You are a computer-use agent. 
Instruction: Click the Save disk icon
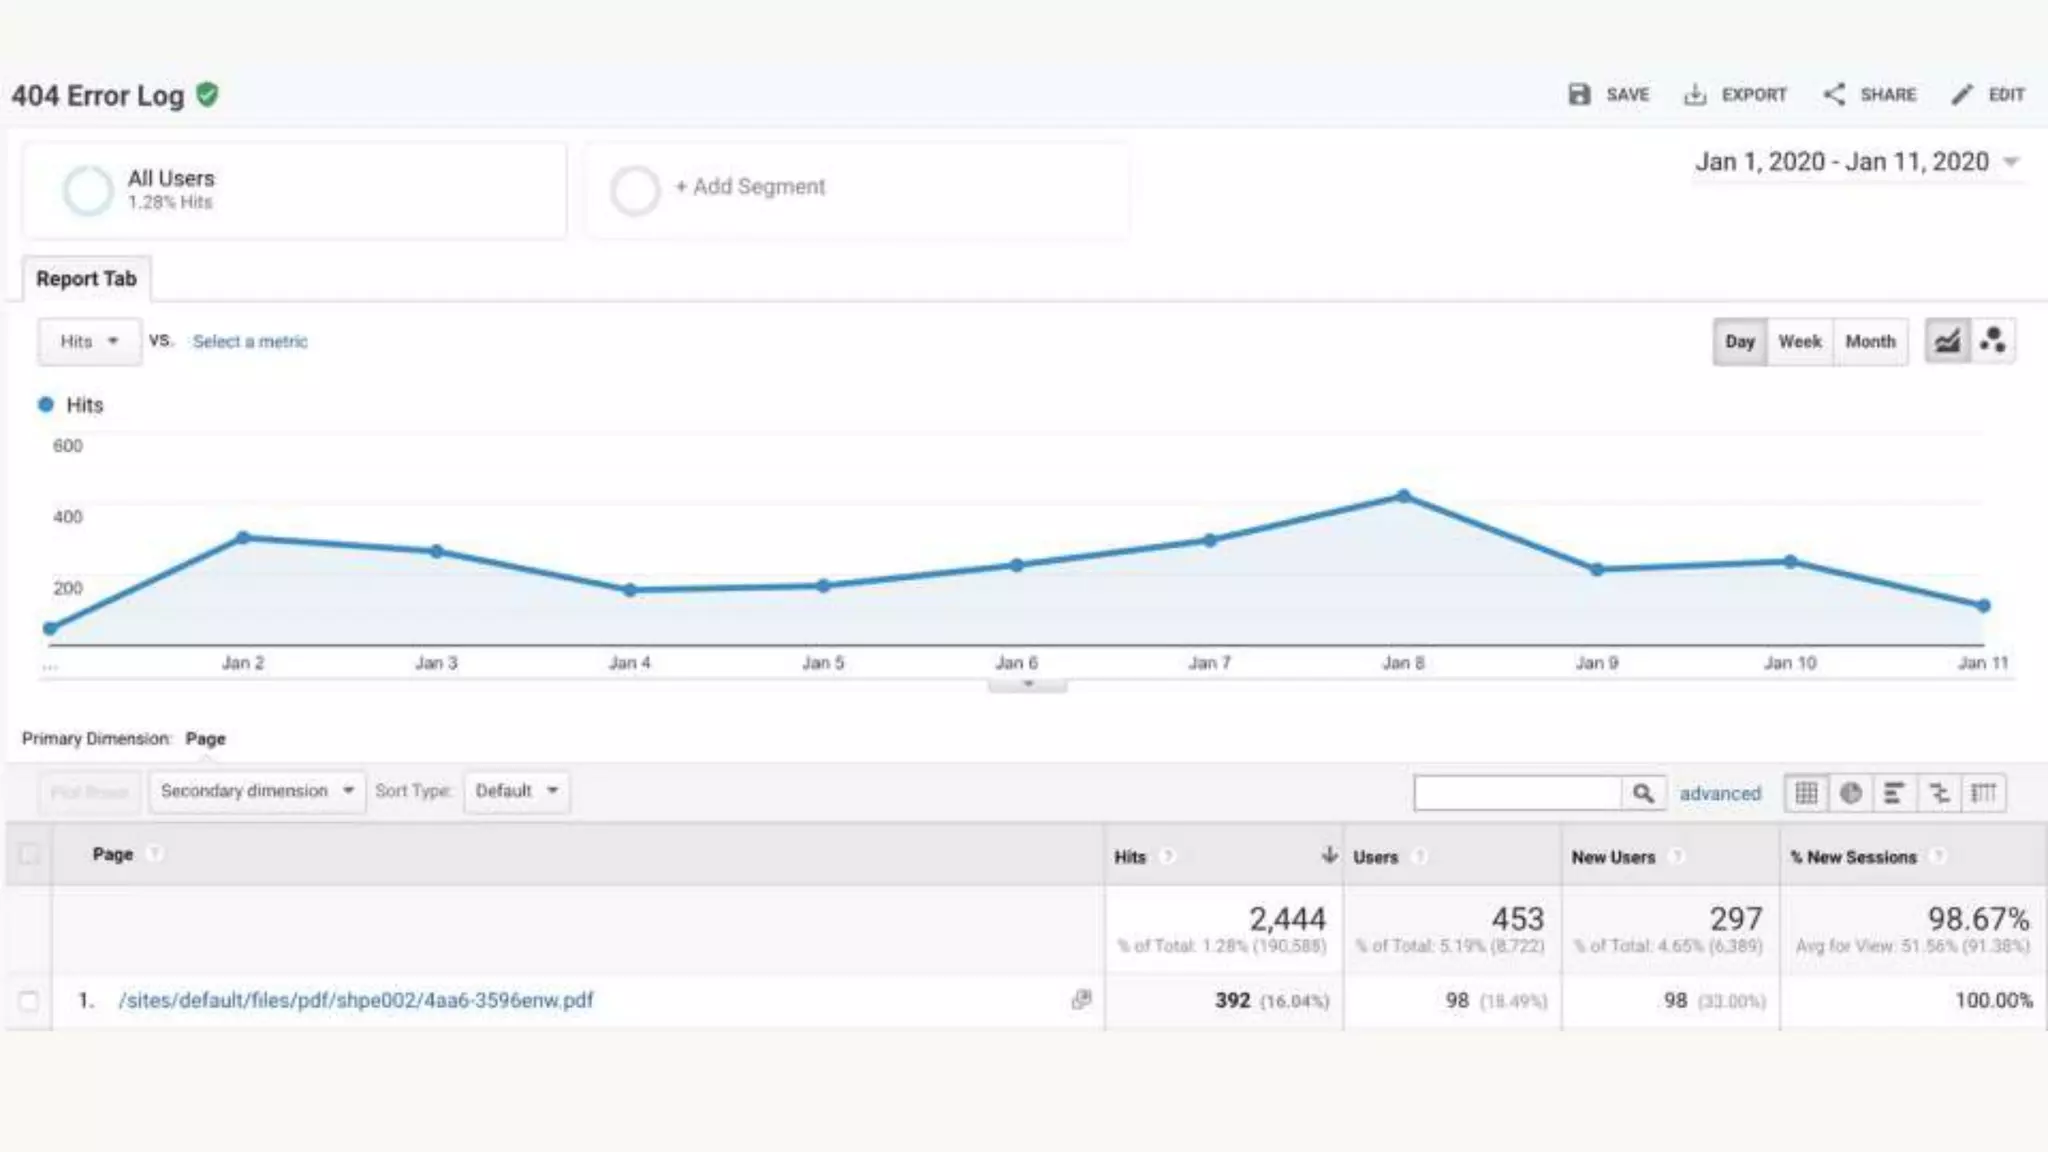click(x=1579, y=94)
